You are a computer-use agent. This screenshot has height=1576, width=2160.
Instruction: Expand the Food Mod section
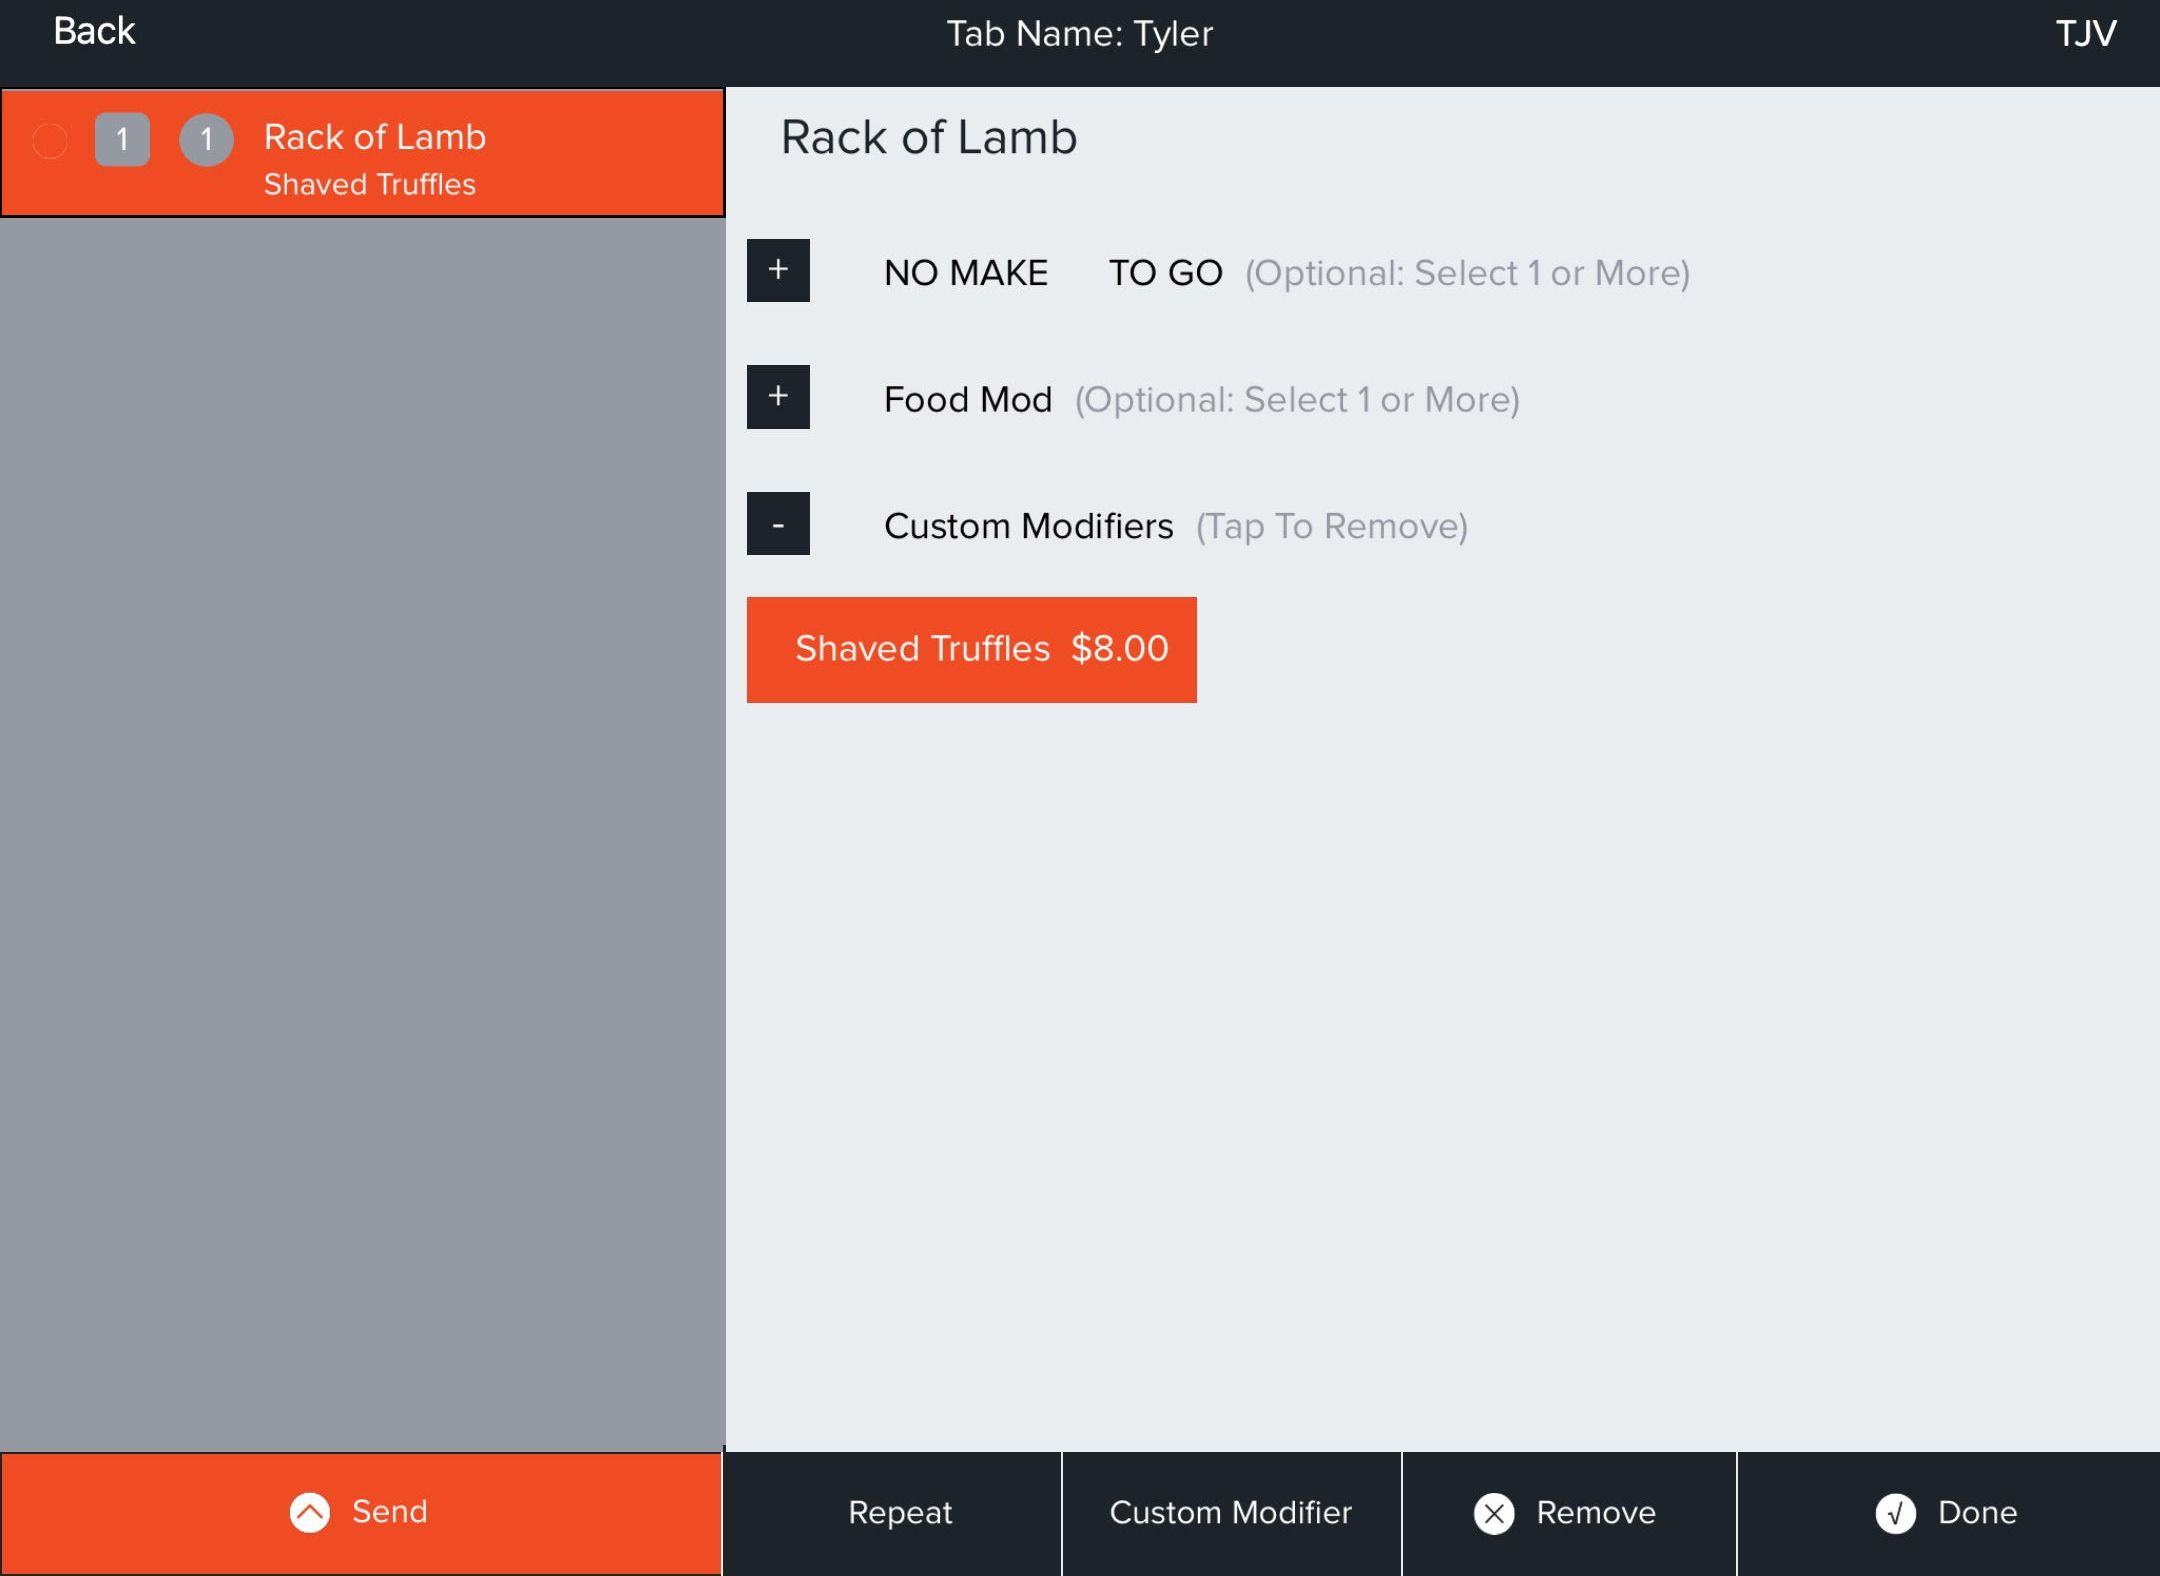778,397
